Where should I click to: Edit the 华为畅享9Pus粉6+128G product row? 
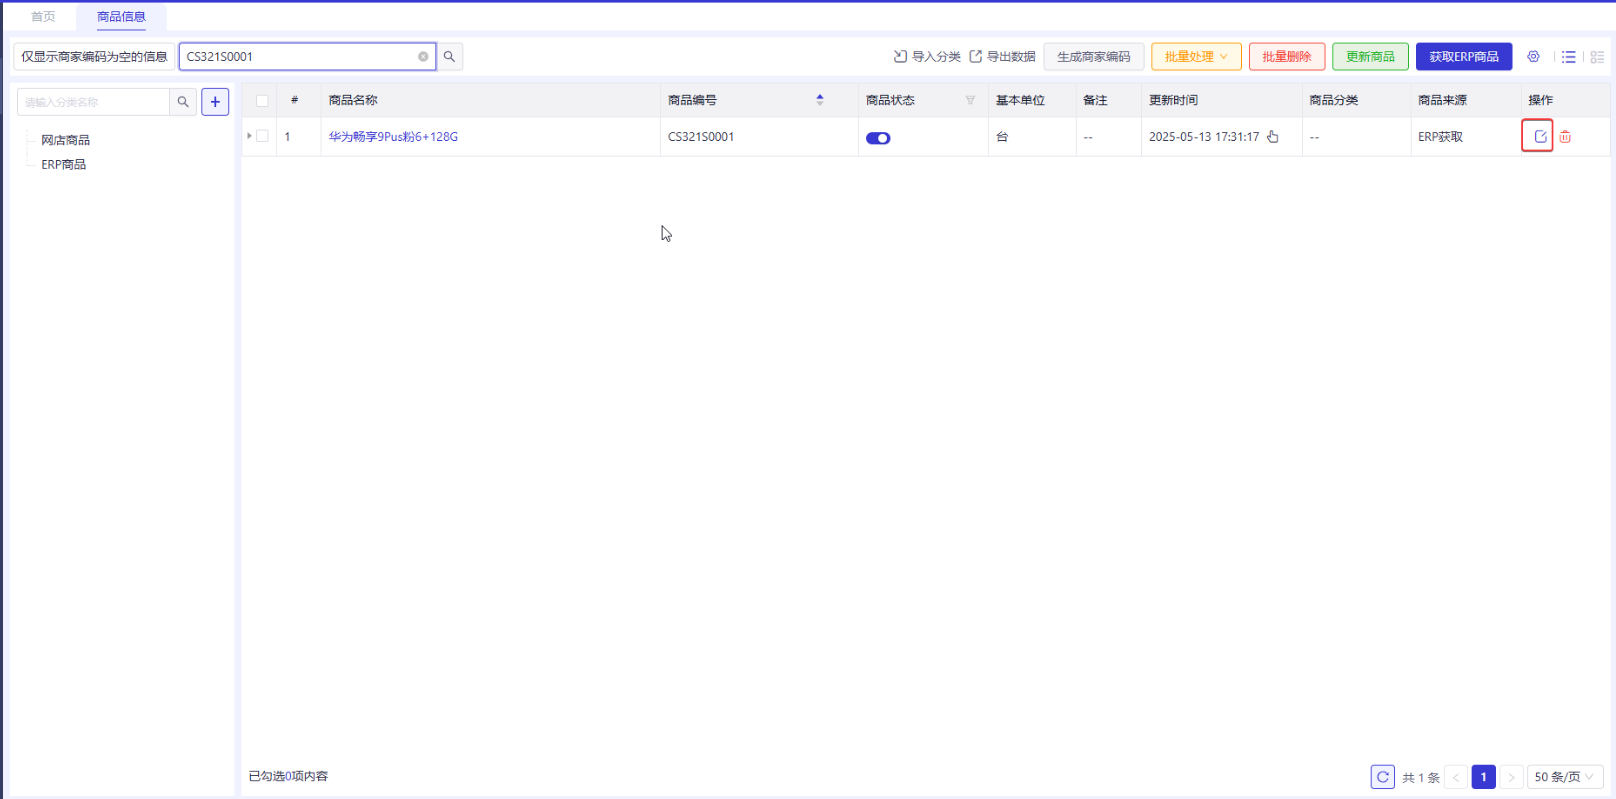(x=1540, y=137)
